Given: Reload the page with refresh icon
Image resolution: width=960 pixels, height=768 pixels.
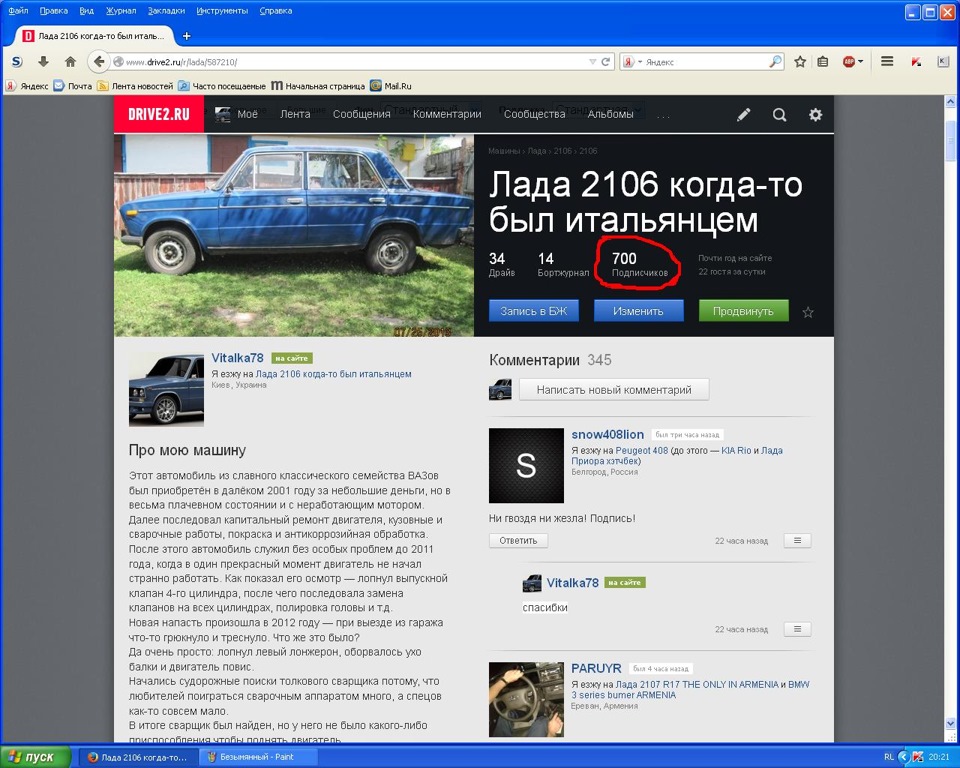Looking at the screenshot, I should (606, 62).
